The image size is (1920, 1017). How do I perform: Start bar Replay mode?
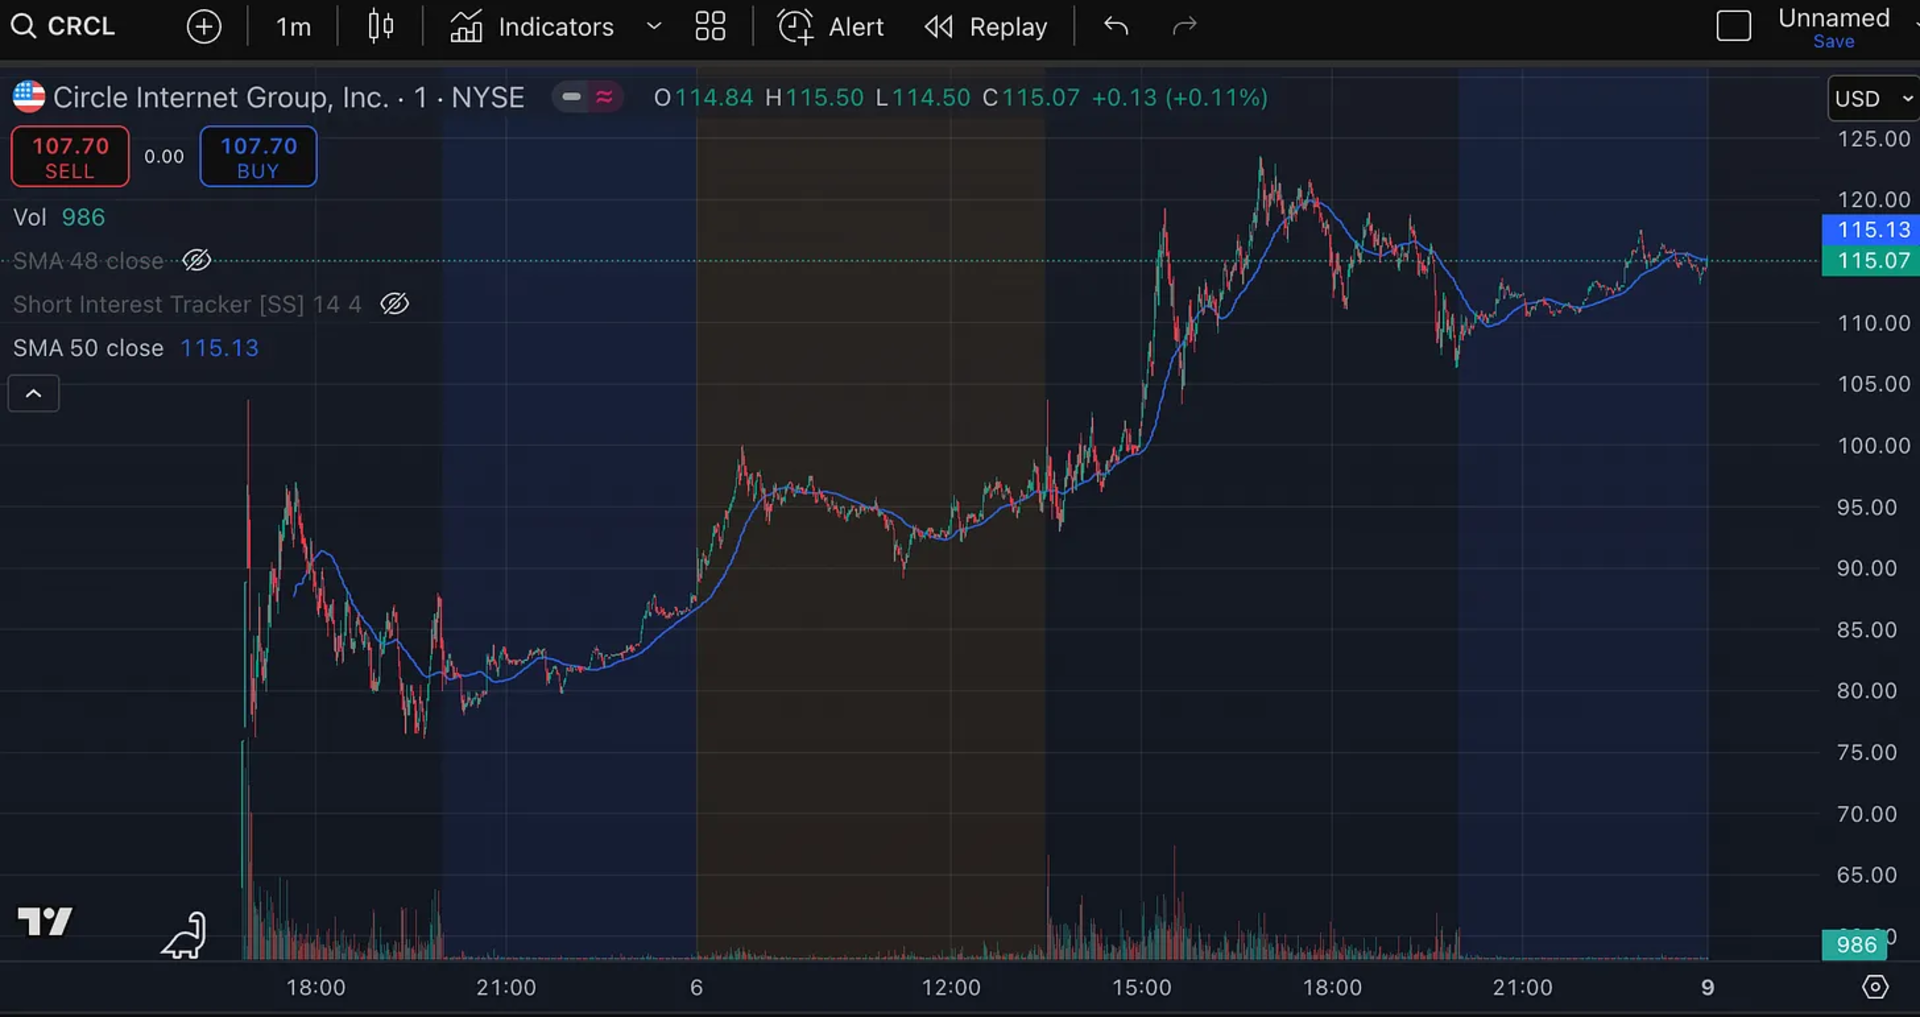[986, 26]
